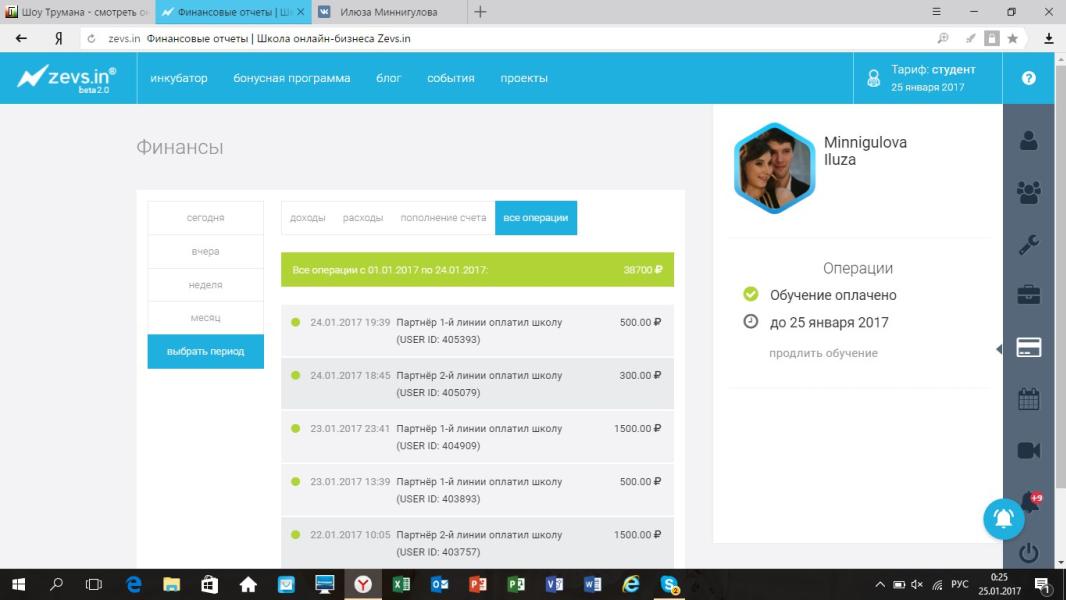Open the briefcase icon in sidebar
This screenshot has height=600, width=1066.
point(1028,295)
